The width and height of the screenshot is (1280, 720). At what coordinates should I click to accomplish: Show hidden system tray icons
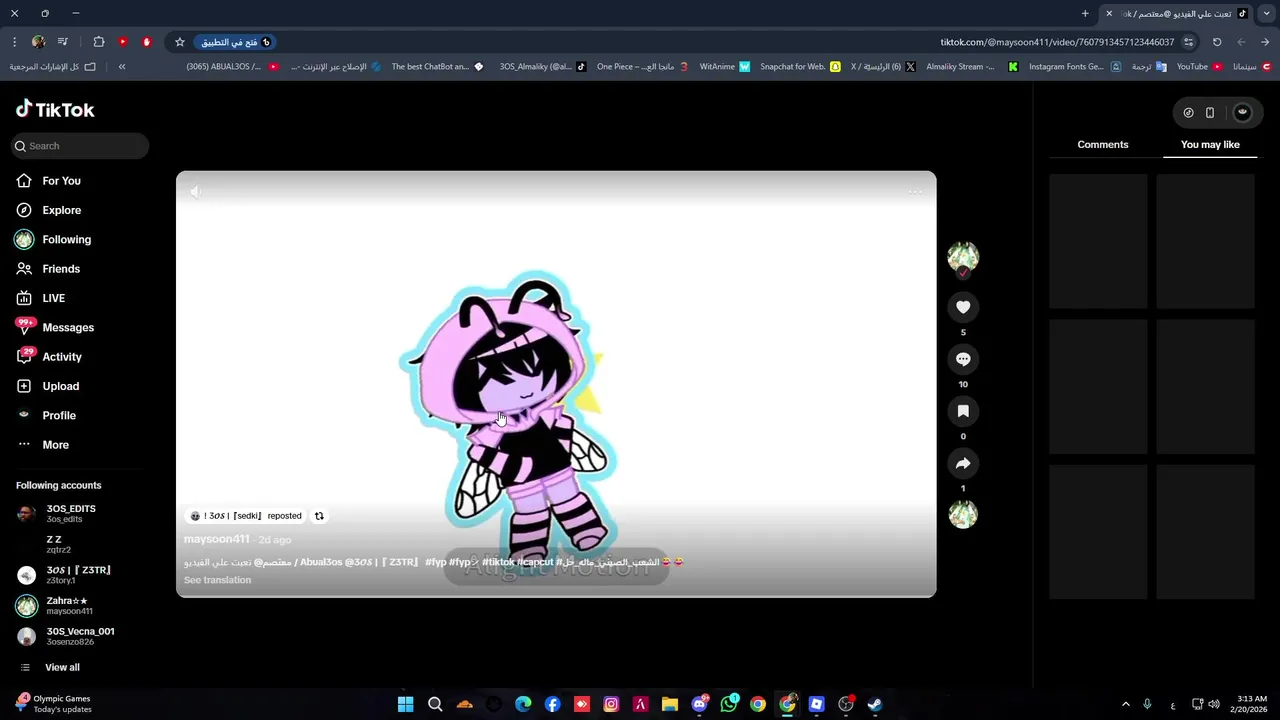pos(1125,704)
